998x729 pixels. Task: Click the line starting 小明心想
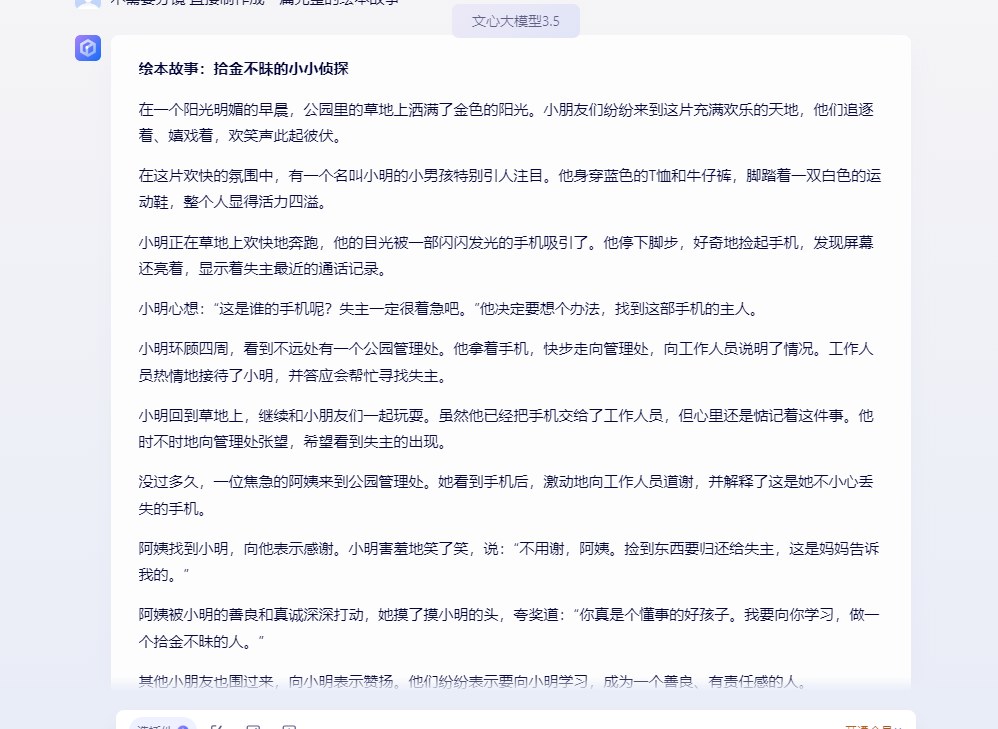[x=449, y=309]
